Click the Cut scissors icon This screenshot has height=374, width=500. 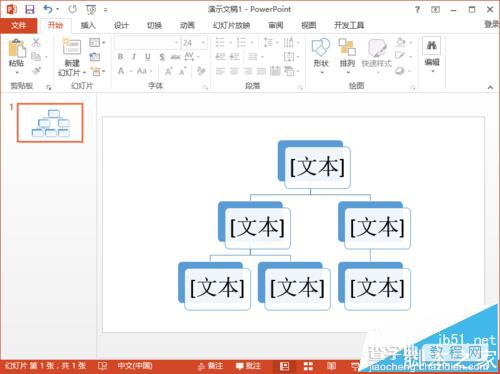pyautogui.click(x=36, y=43)
